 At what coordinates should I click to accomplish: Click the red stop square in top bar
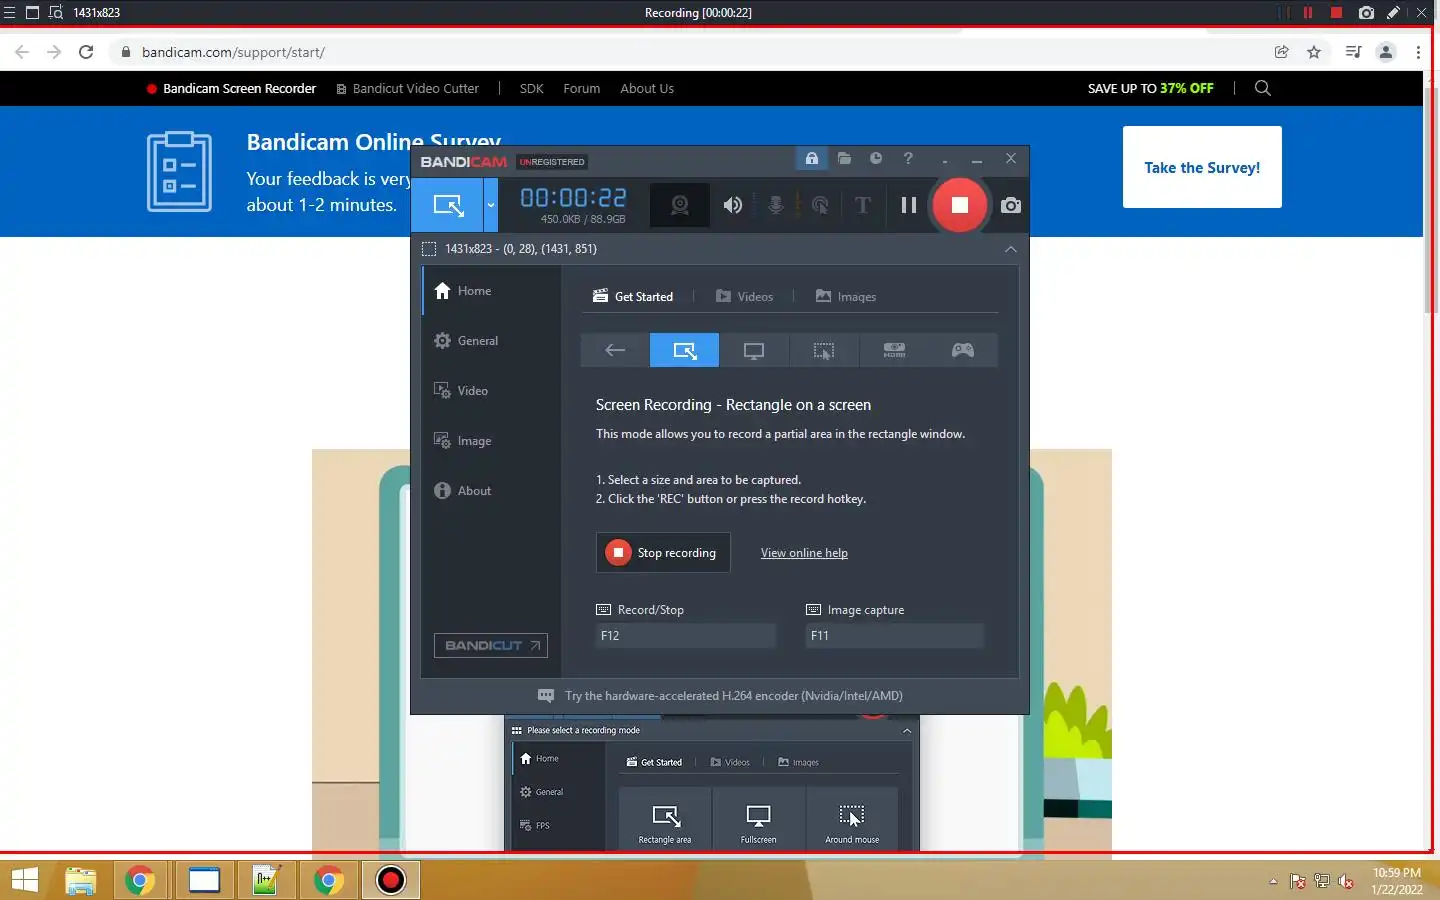pyautogui.click(x=1336, y=13)
